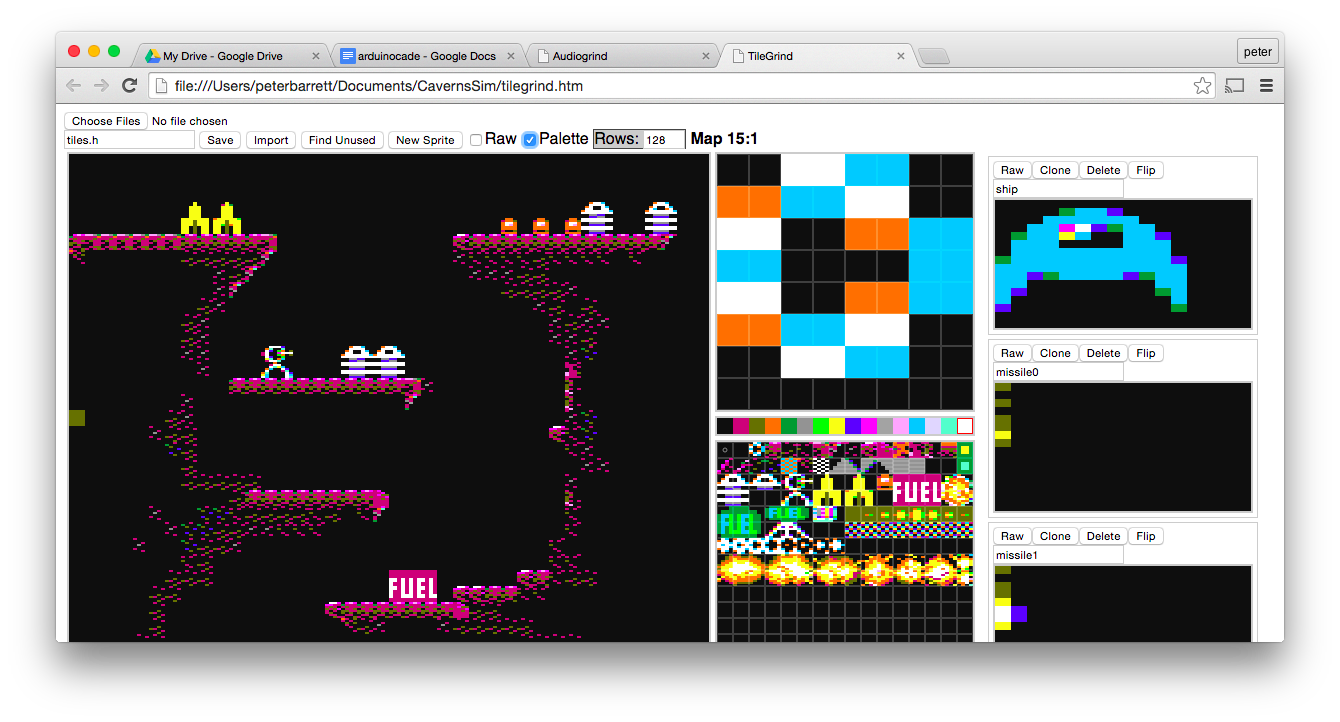This screenshot has height=722, width=1340.
Task: Click the FUEL block on the map
Action: 413,586
